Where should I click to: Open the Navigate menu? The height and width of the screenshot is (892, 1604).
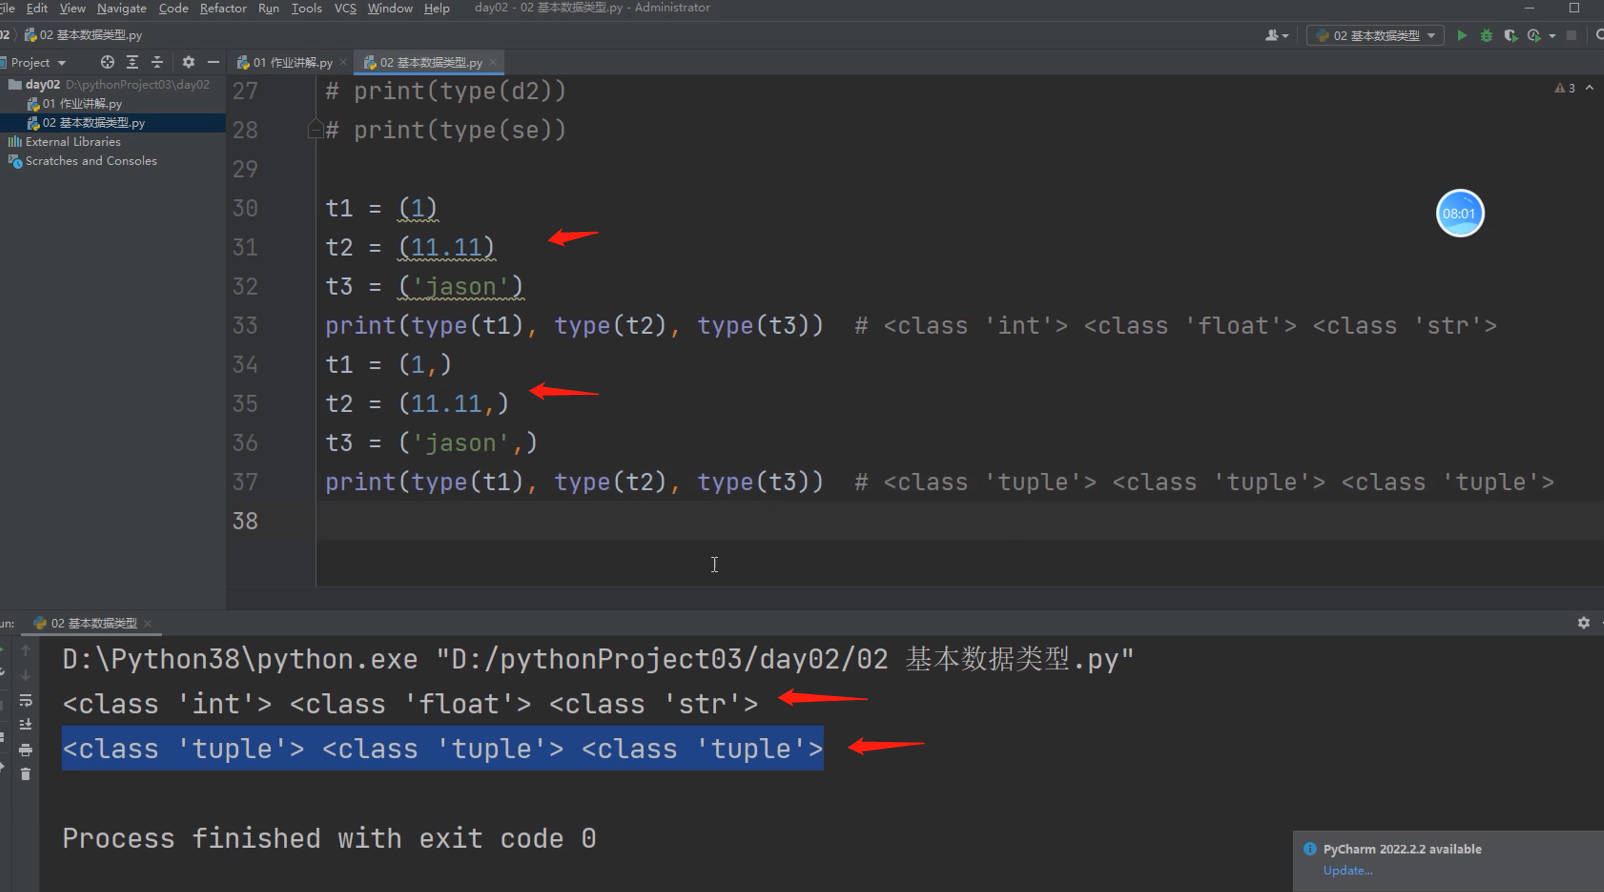coord(121,8)
